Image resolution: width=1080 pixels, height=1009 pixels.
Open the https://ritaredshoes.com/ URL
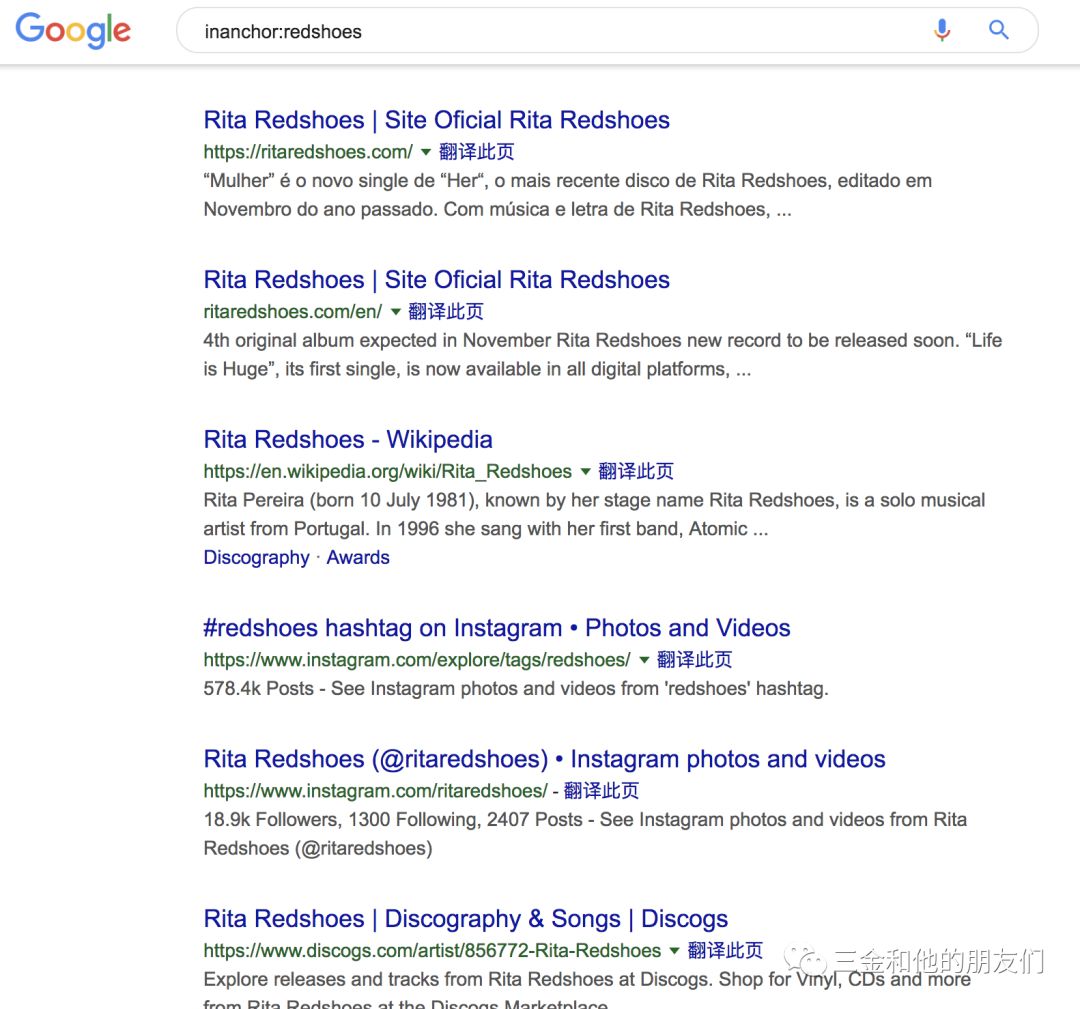tap(308, 152)
